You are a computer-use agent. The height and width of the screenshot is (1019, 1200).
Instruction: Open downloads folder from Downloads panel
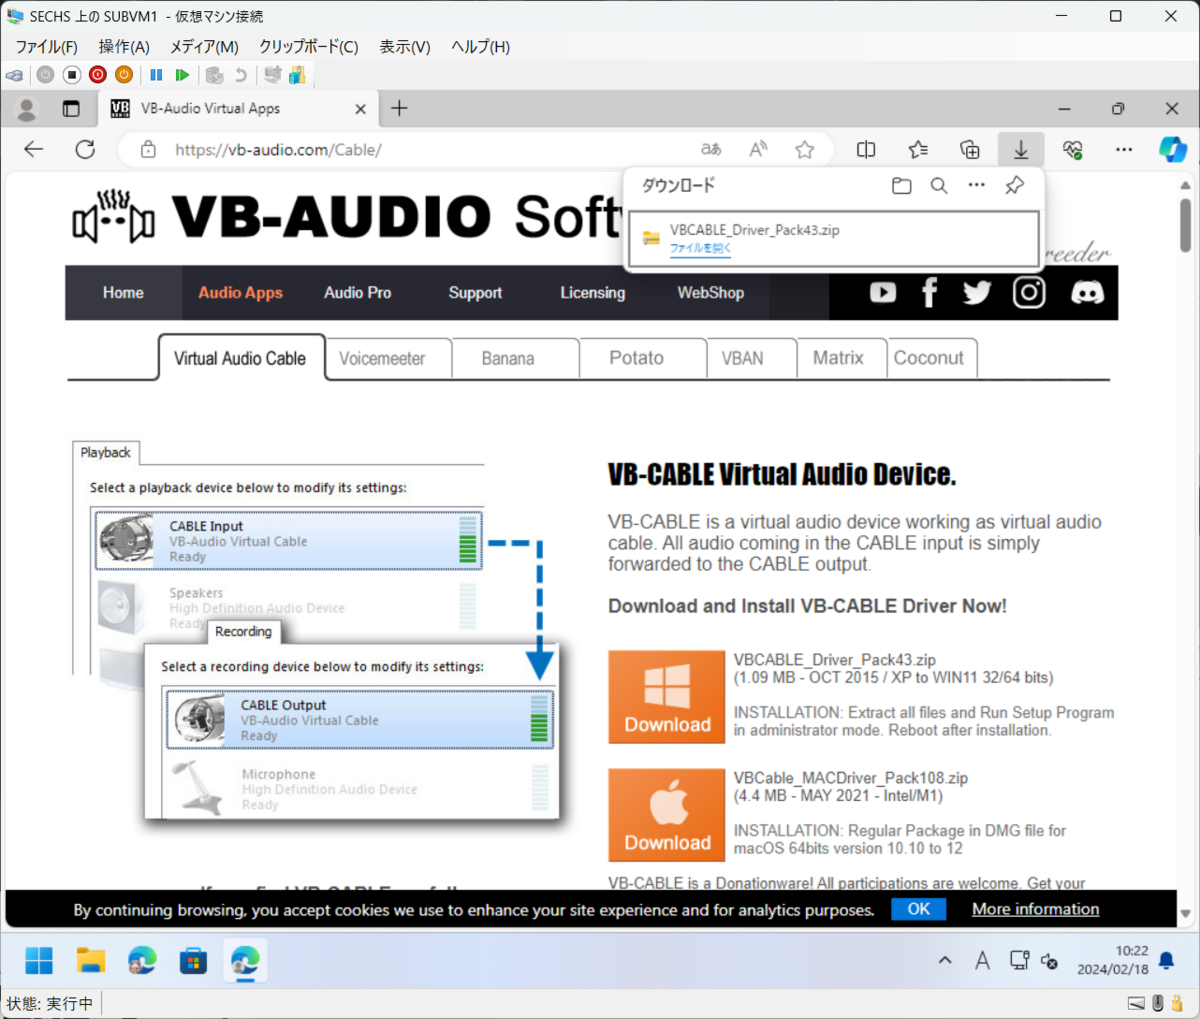pos(902,185)
